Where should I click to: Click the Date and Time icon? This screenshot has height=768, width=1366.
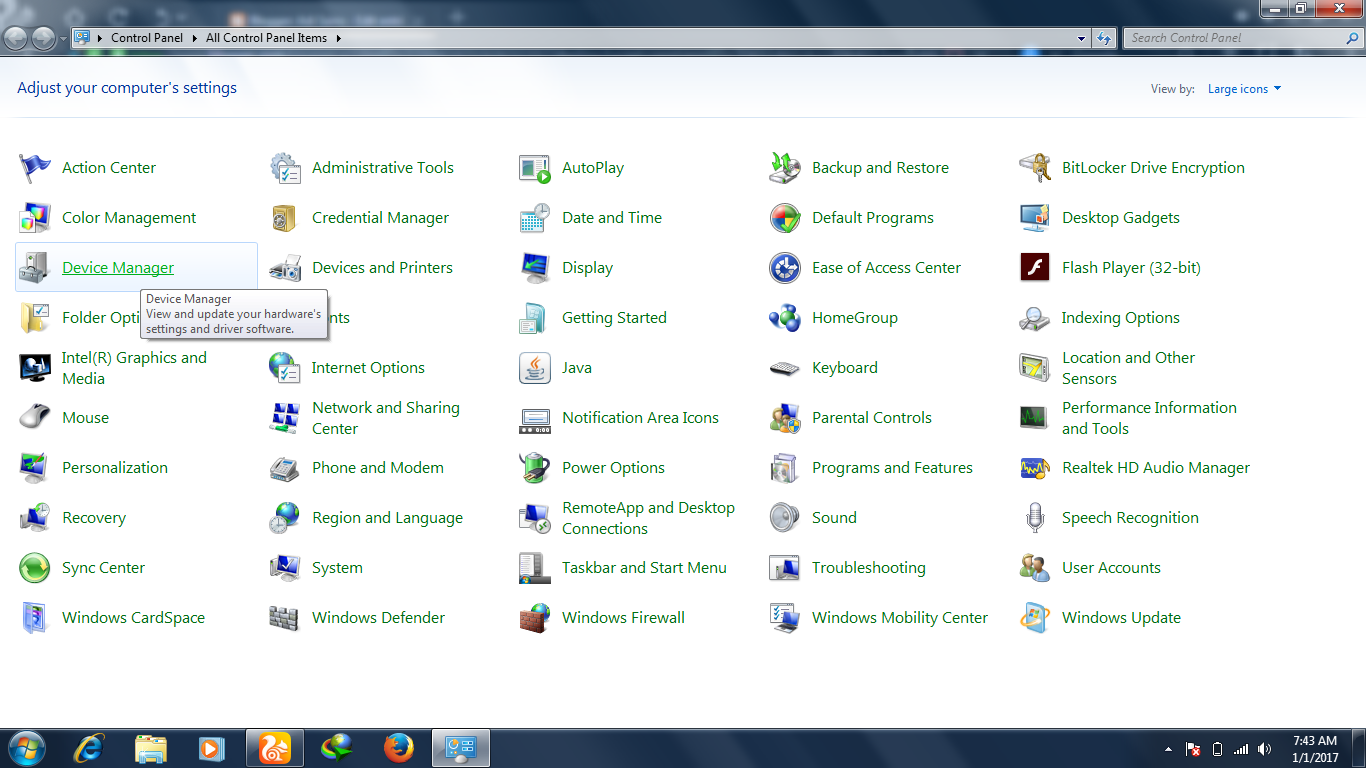(x=535, y=218)
